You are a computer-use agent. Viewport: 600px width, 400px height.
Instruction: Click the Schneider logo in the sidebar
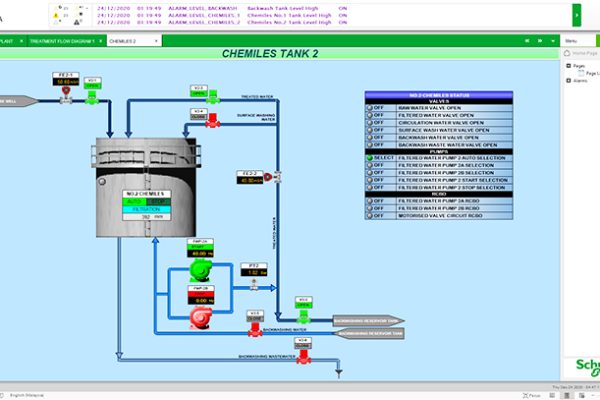click(x=588, y=368)
